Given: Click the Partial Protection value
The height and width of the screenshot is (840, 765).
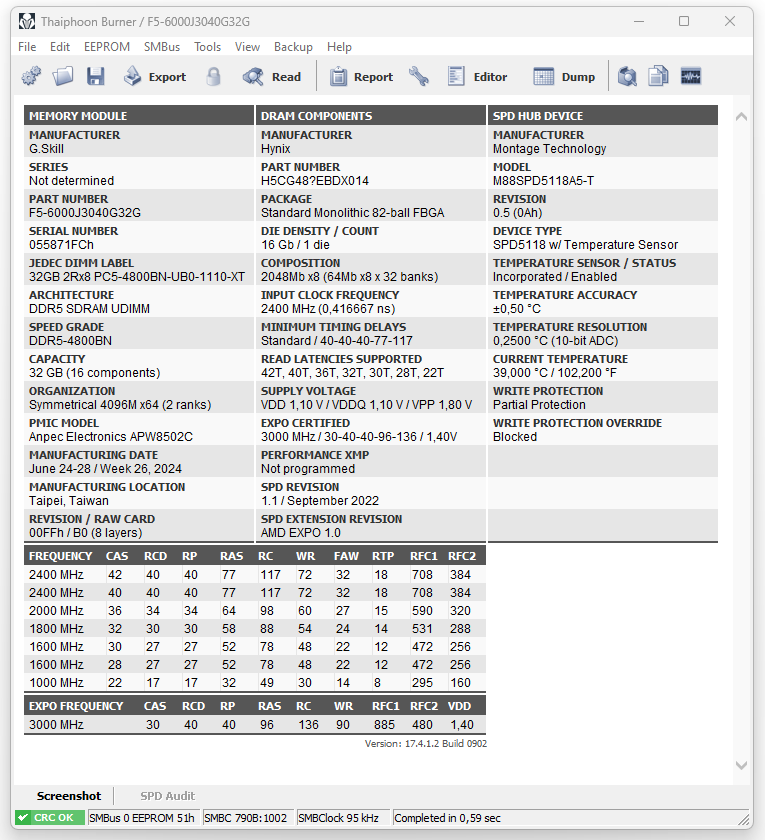Looking at the screenshot, I should [x=539, y=404].
